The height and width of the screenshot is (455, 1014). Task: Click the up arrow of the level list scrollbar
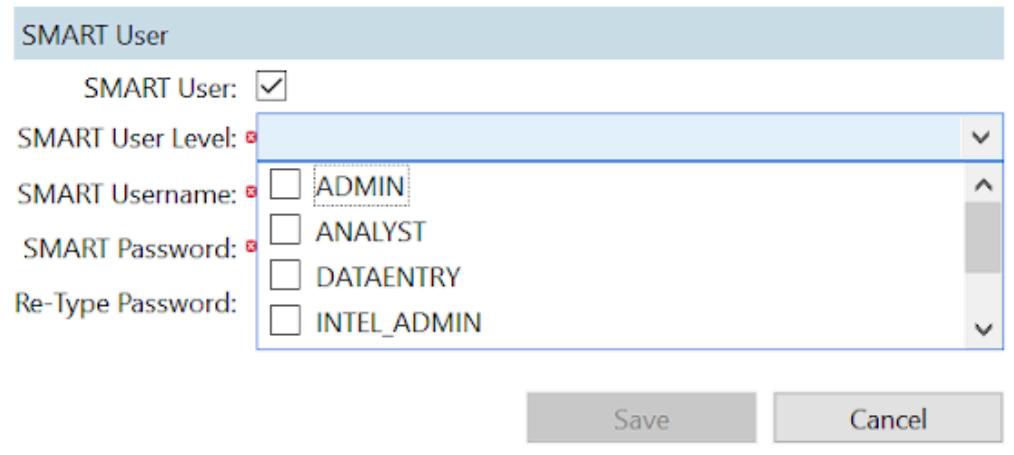pos(980,184)
